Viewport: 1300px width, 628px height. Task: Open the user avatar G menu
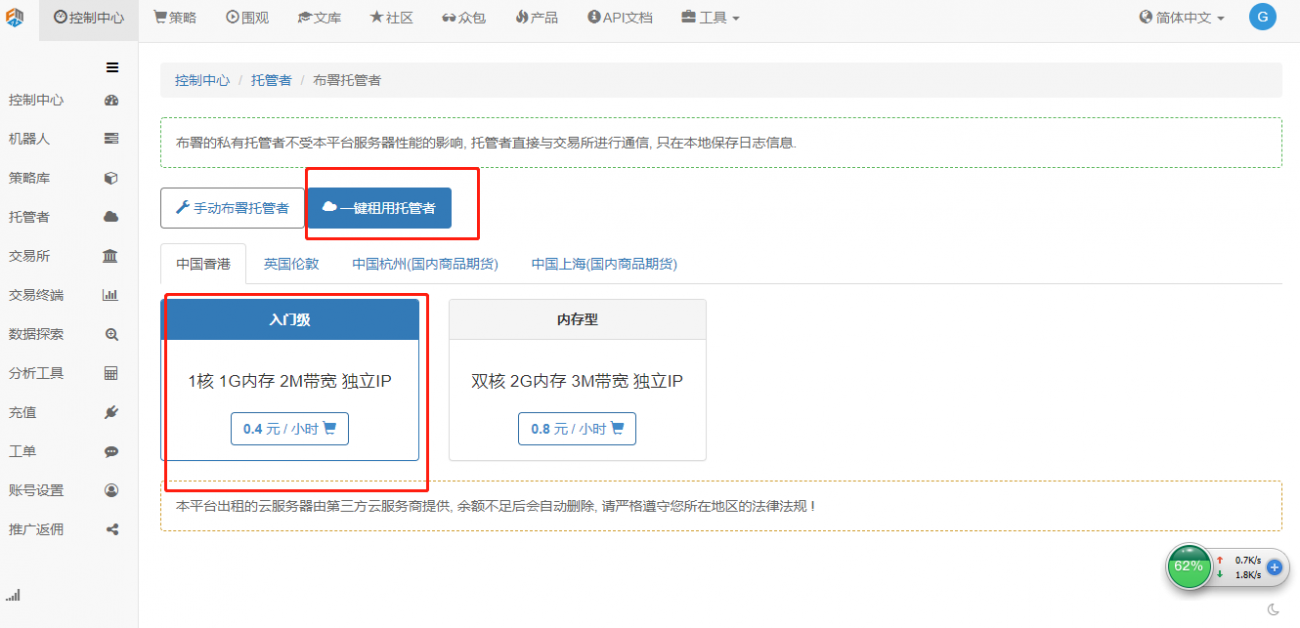coord(1262,17)
